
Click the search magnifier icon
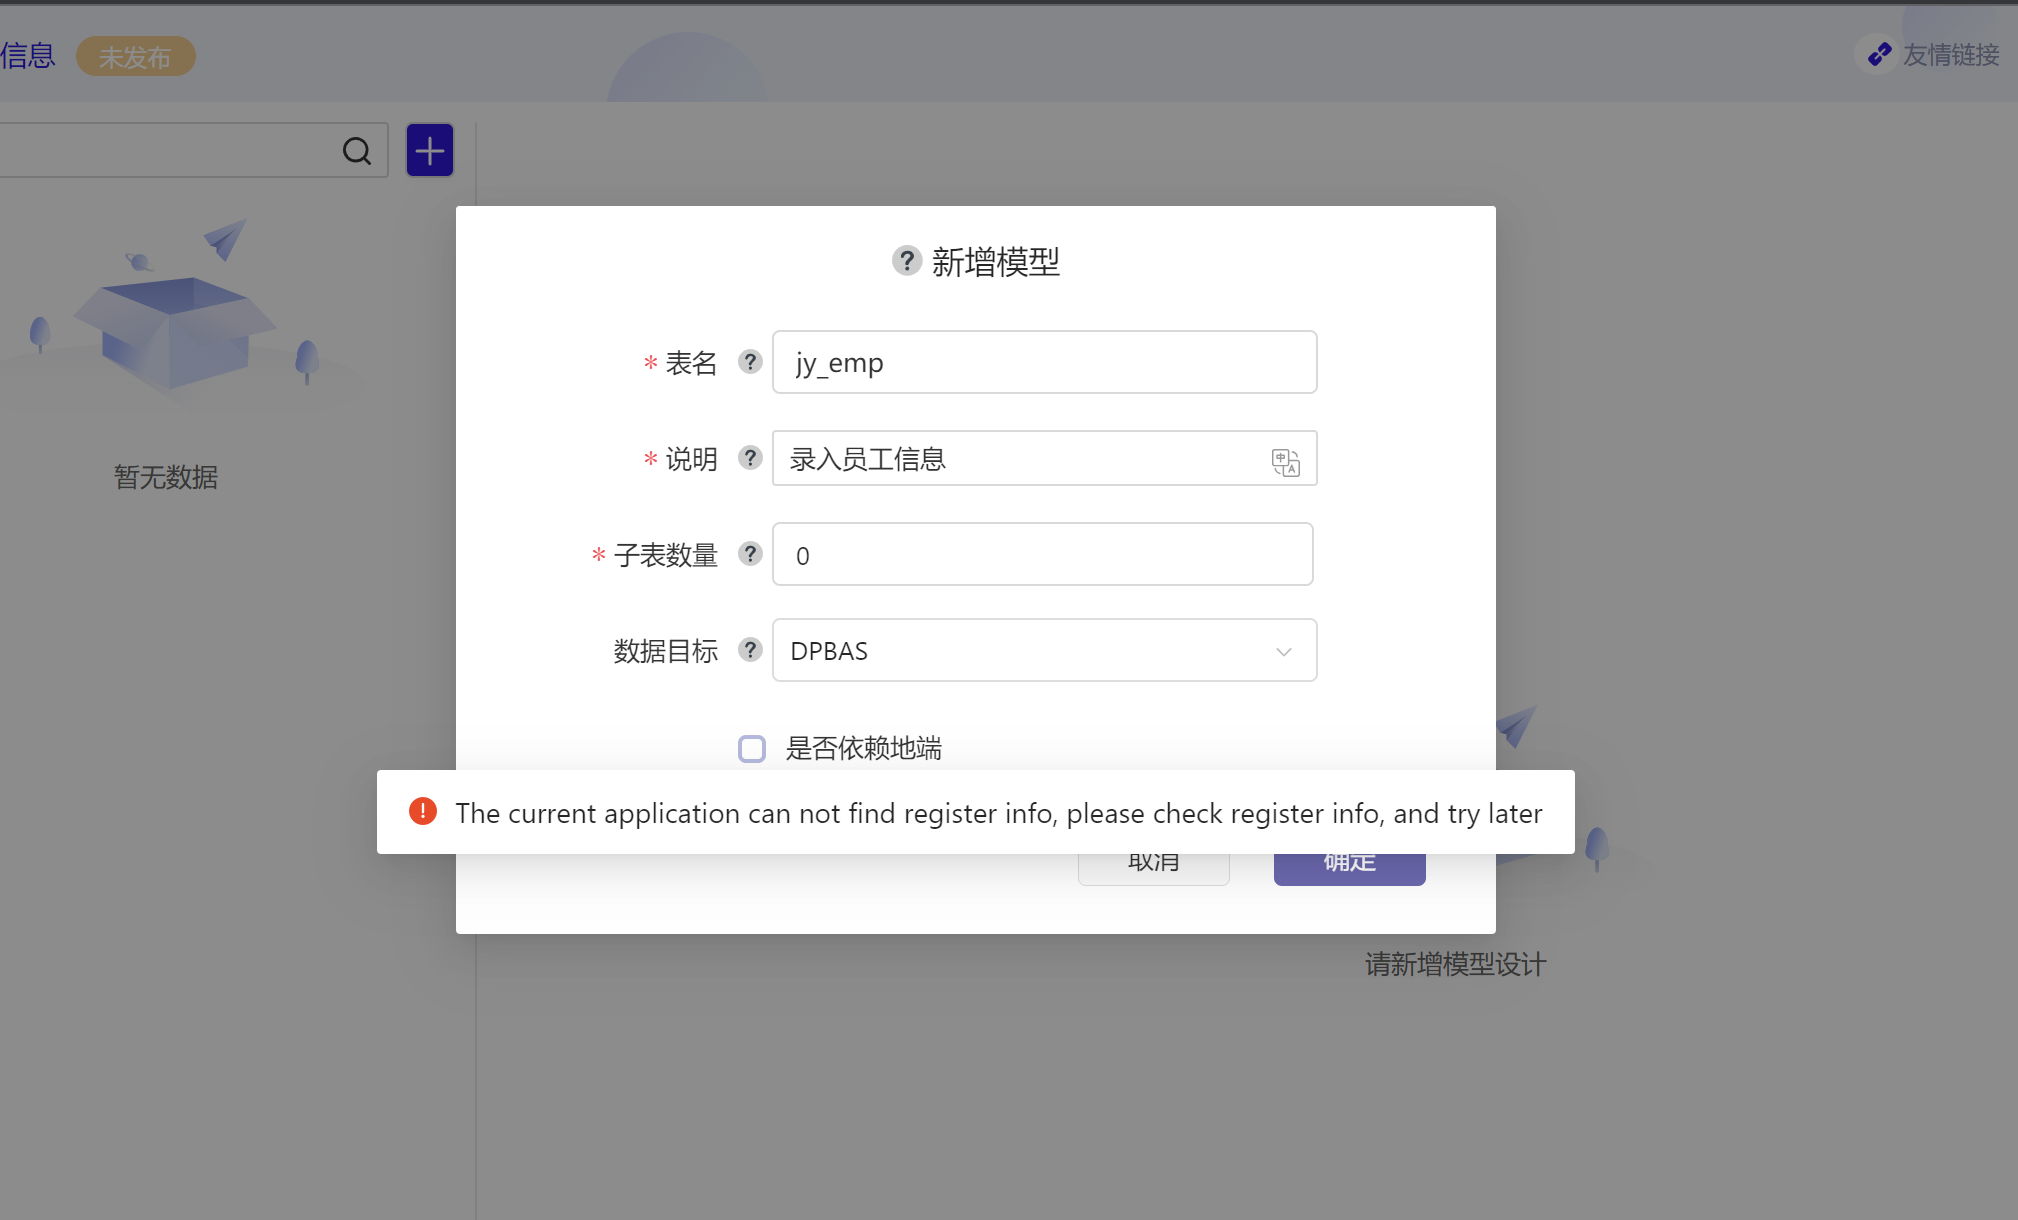tap(357, 151)
